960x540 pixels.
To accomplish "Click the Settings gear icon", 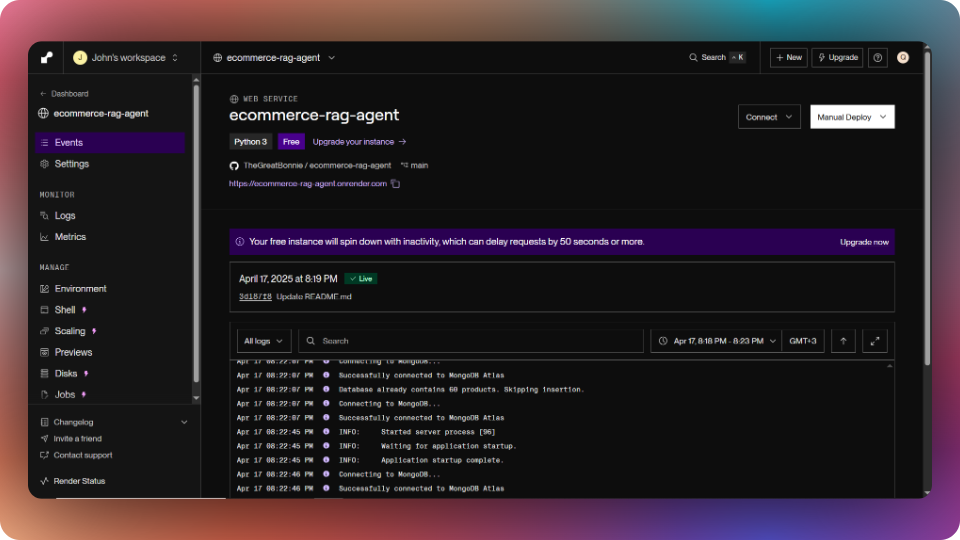I will point(44,164).
